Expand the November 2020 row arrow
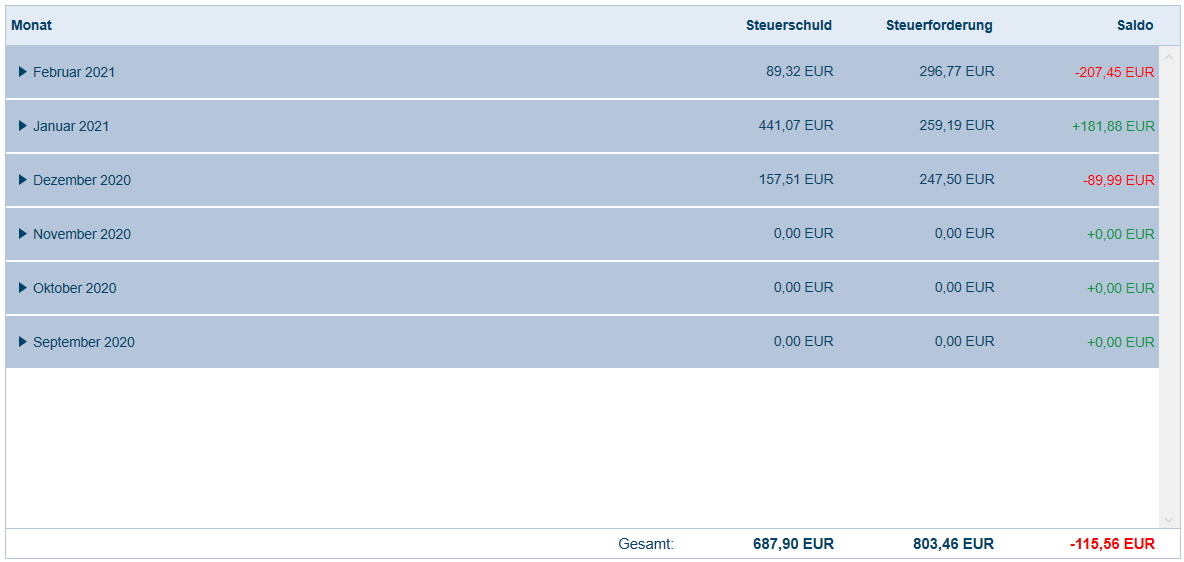Viewport: 1184px width, 562px height. point(23,234)
